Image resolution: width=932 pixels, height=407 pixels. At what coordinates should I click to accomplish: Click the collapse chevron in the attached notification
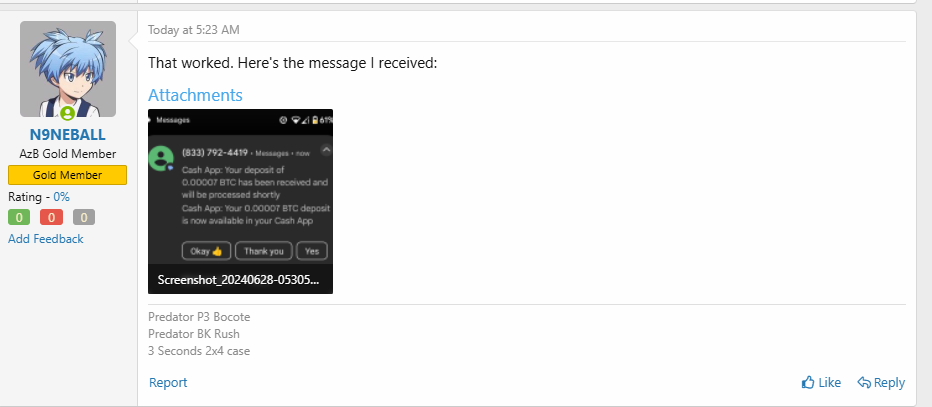coord(326,150)
